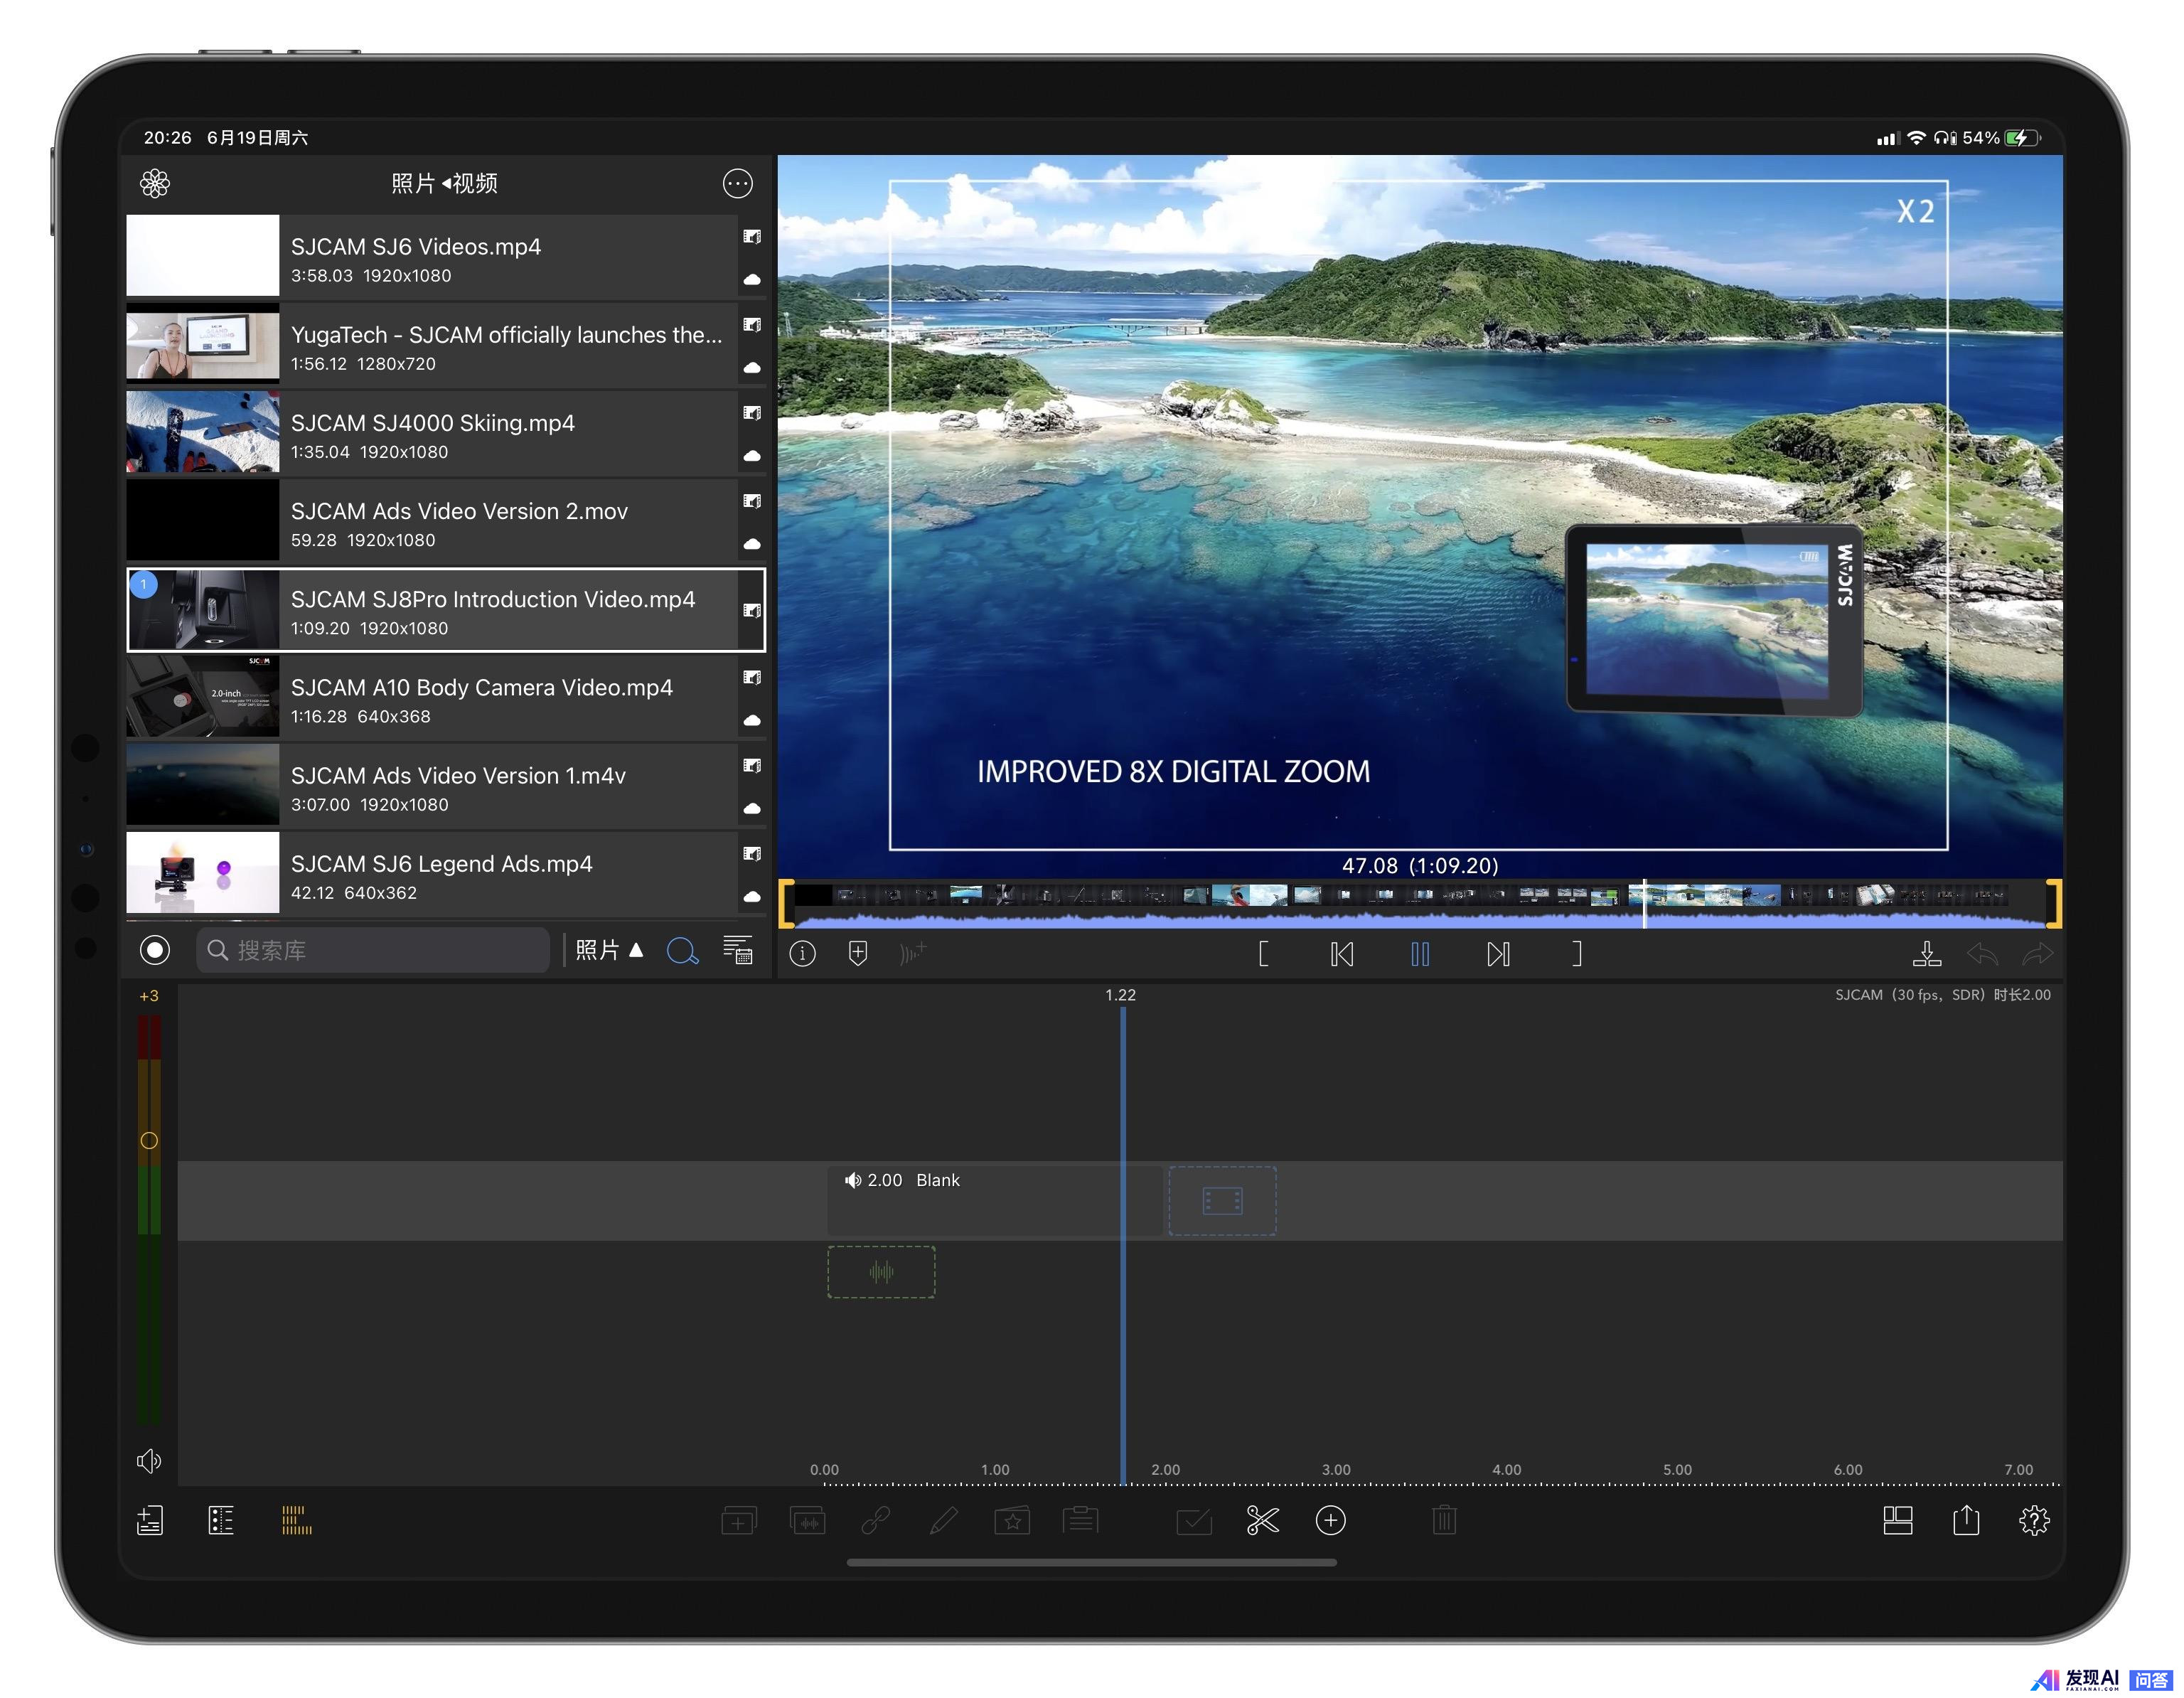Image resolution: width=2184 pixels, height=1698 pixels.
Task: Click the empty video clip placeholder
Action: [x=1222, y=1200]
